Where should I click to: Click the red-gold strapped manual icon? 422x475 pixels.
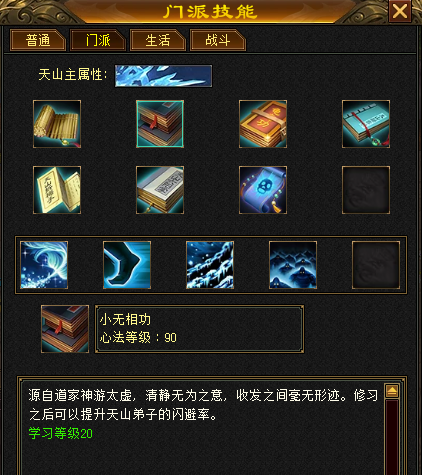coord(263,124)
